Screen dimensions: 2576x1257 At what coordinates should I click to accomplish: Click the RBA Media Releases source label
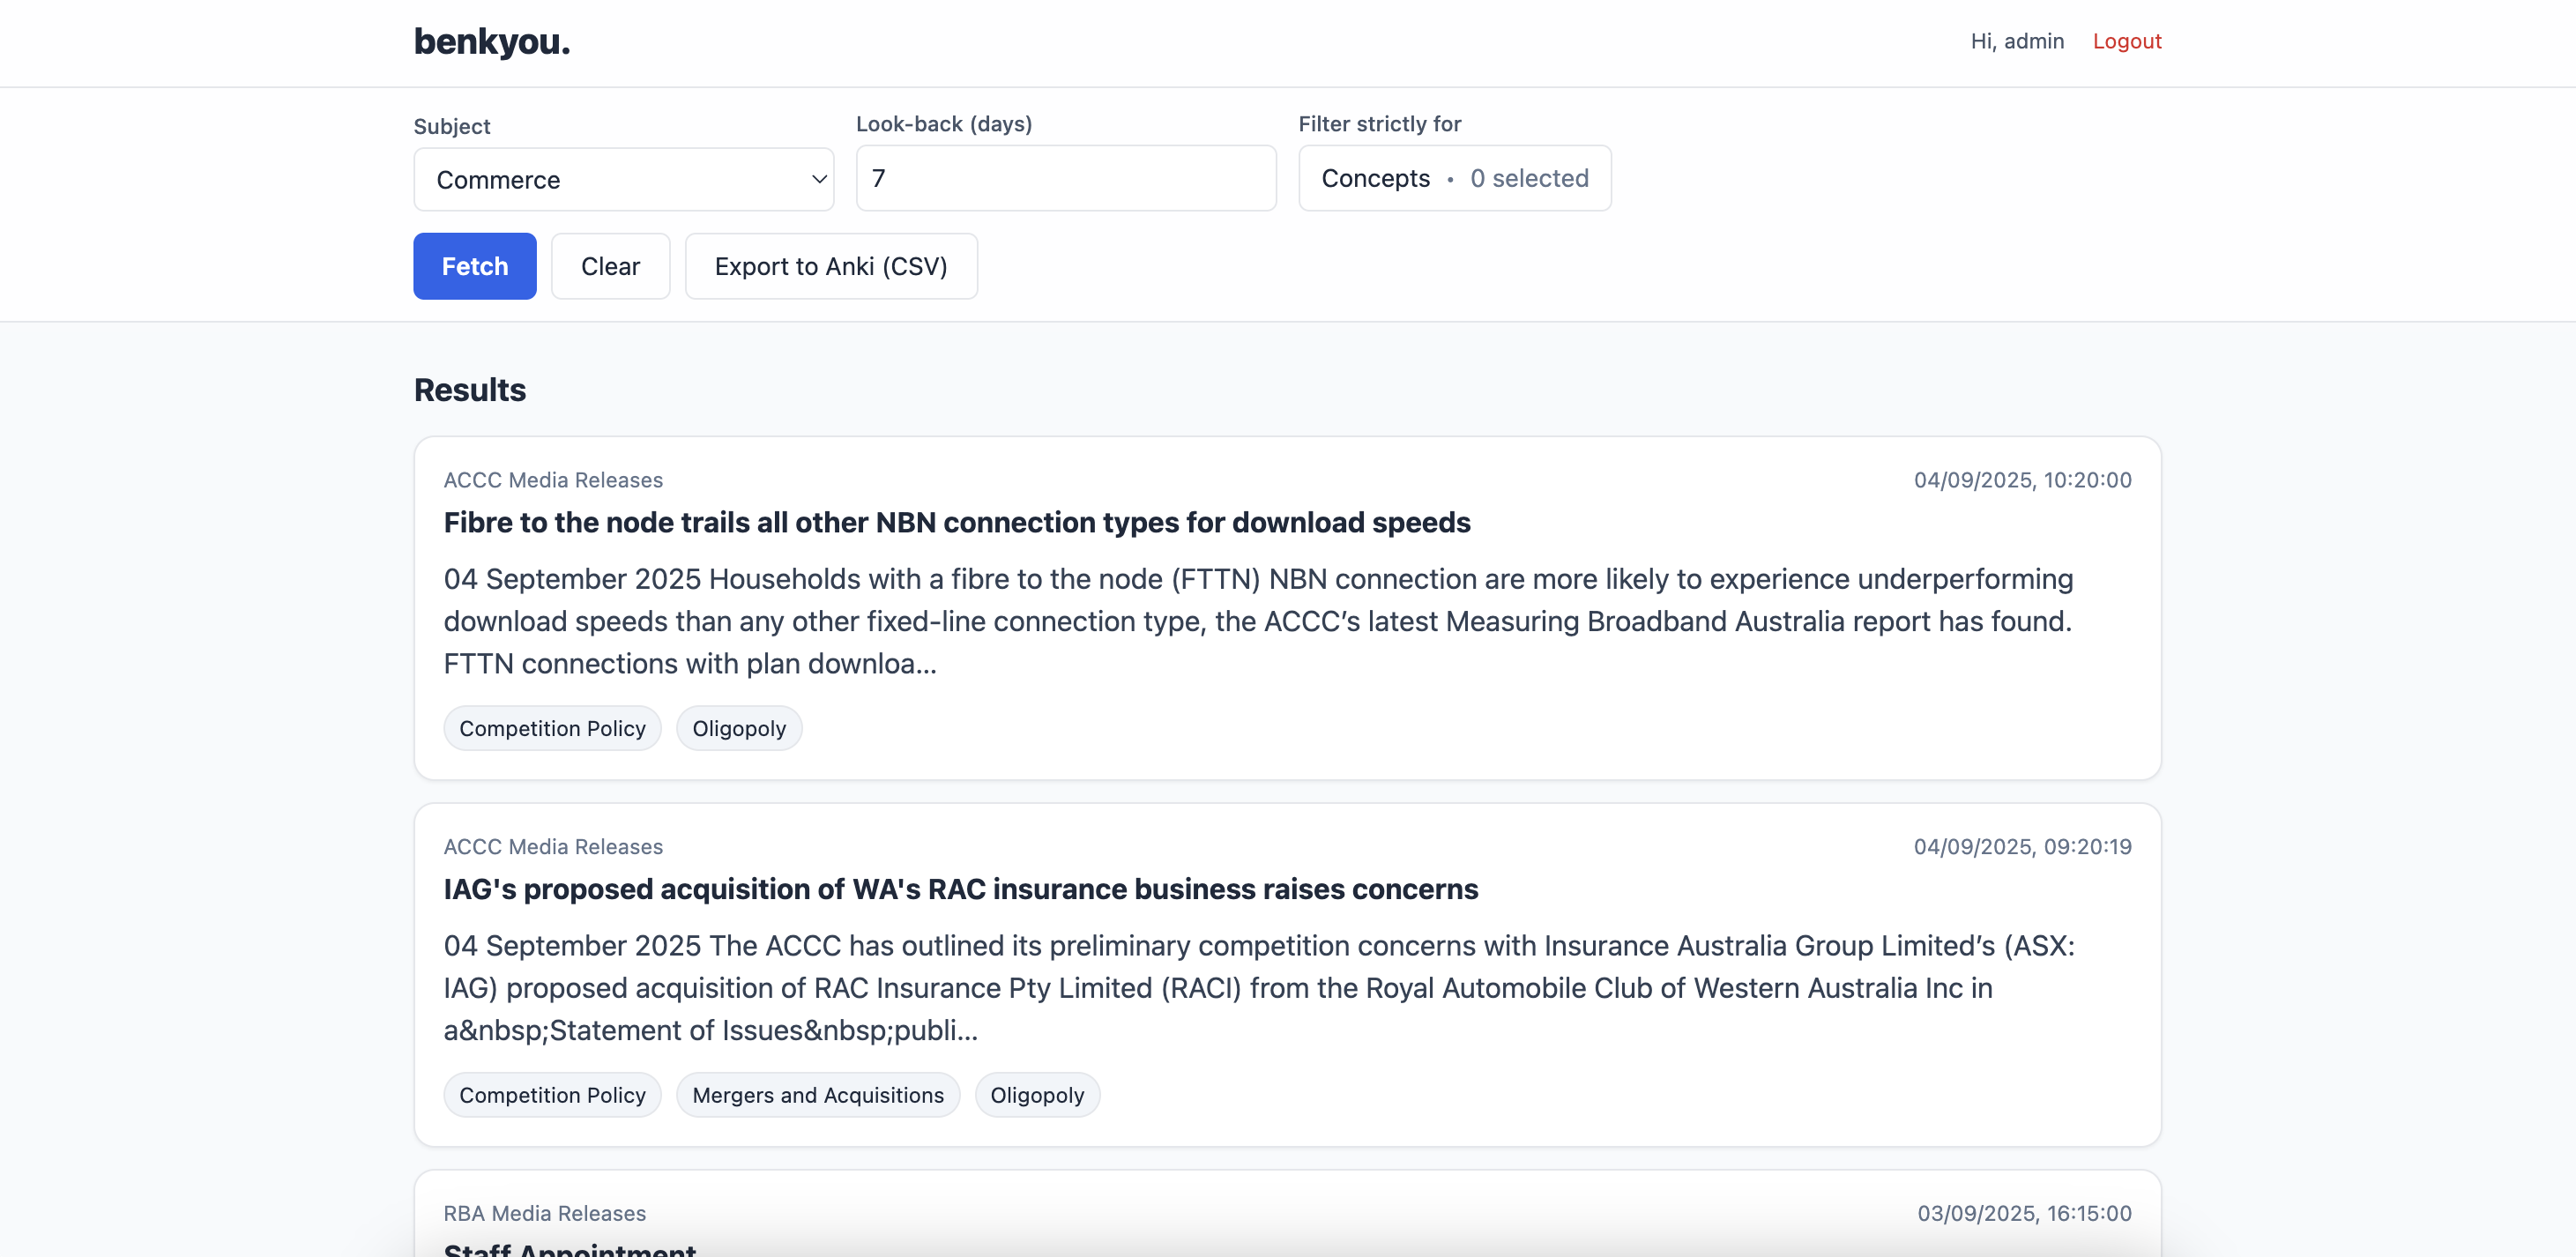pos(544,1213)
